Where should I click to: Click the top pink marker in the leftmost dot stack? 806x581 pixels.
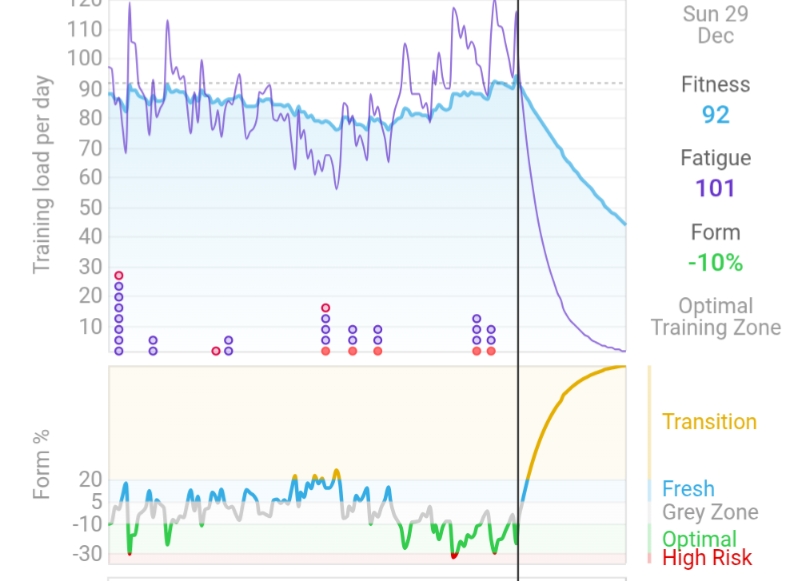point(119,275)
